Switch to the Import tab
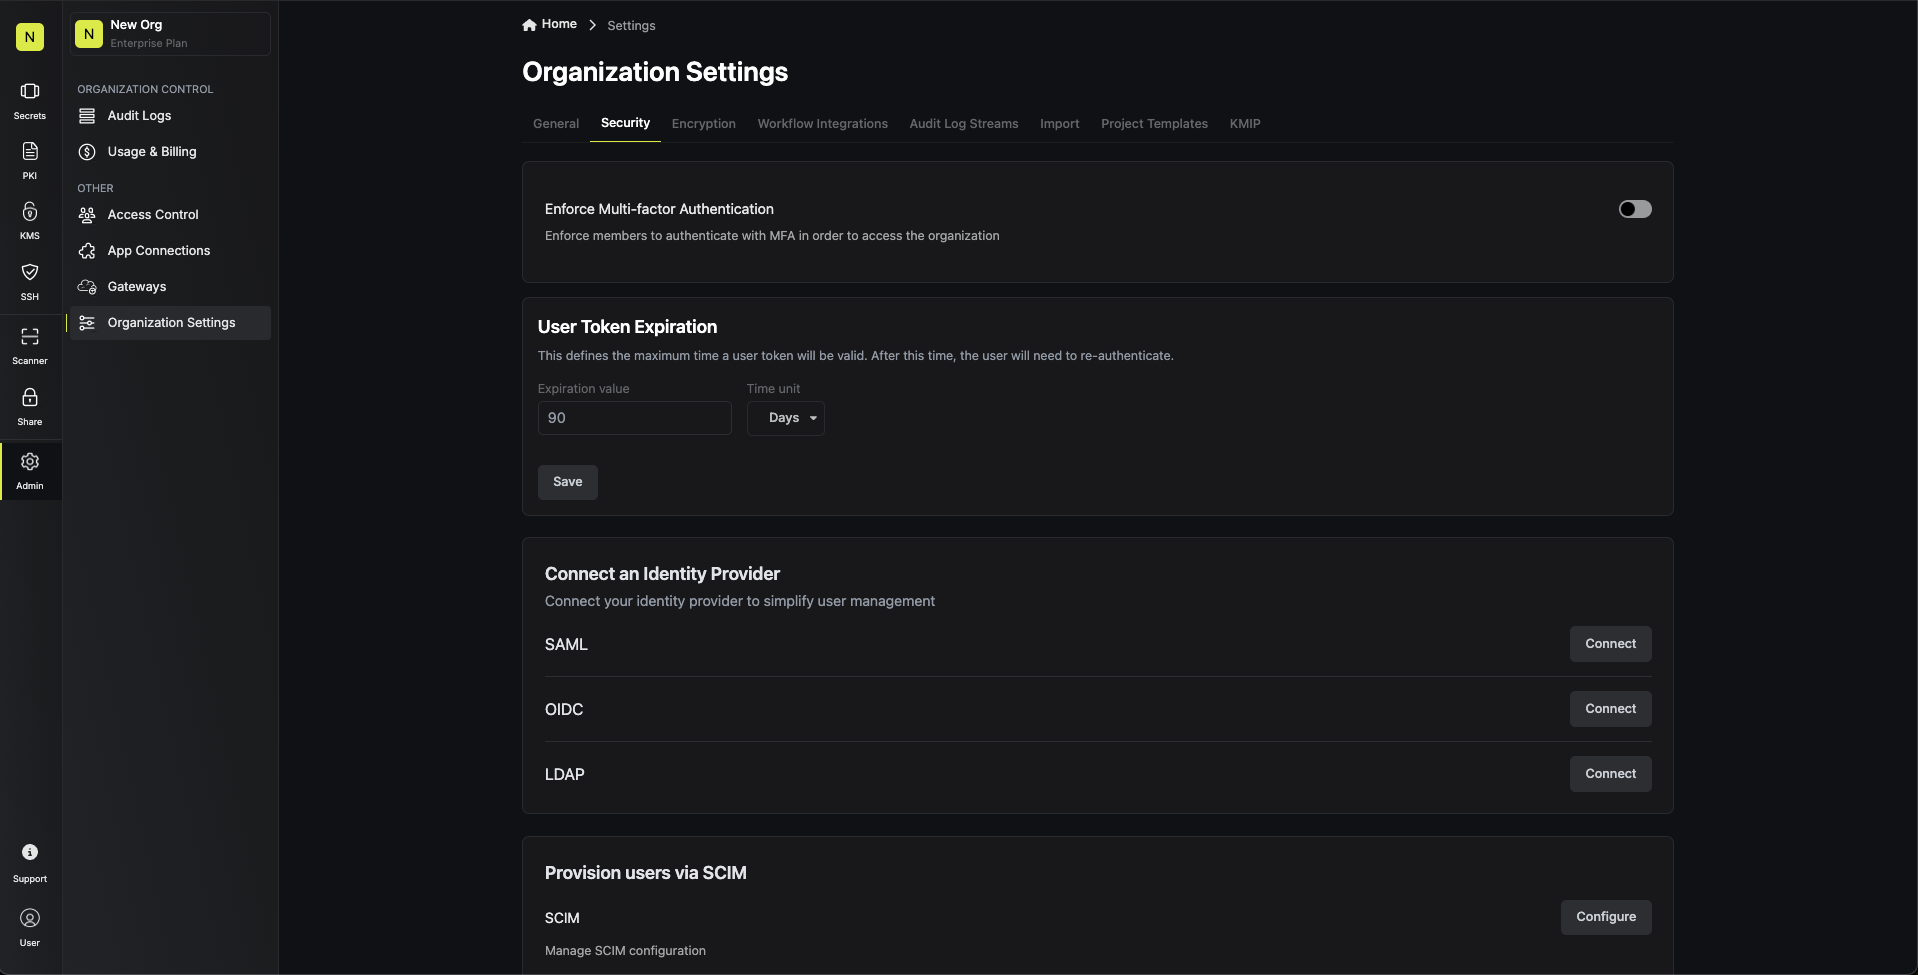This screenshot has width=1918, height=975. point(1059,124)
